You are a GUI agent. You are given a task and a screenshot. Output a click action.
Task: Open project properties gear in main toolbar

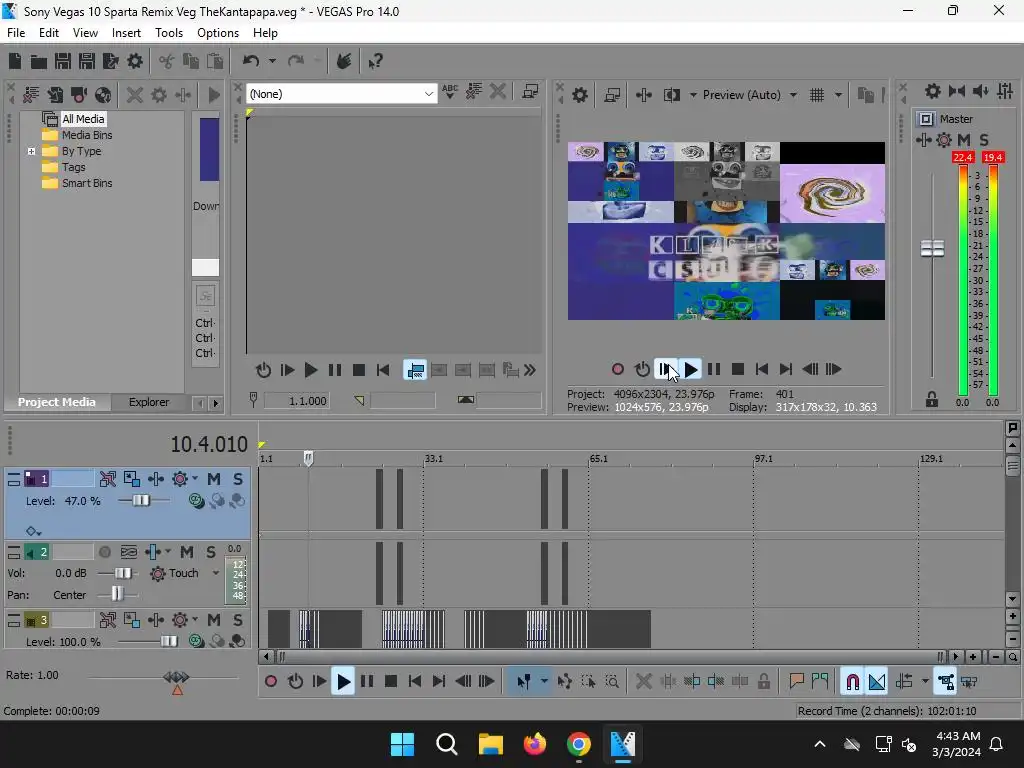[x=135, y=61]
